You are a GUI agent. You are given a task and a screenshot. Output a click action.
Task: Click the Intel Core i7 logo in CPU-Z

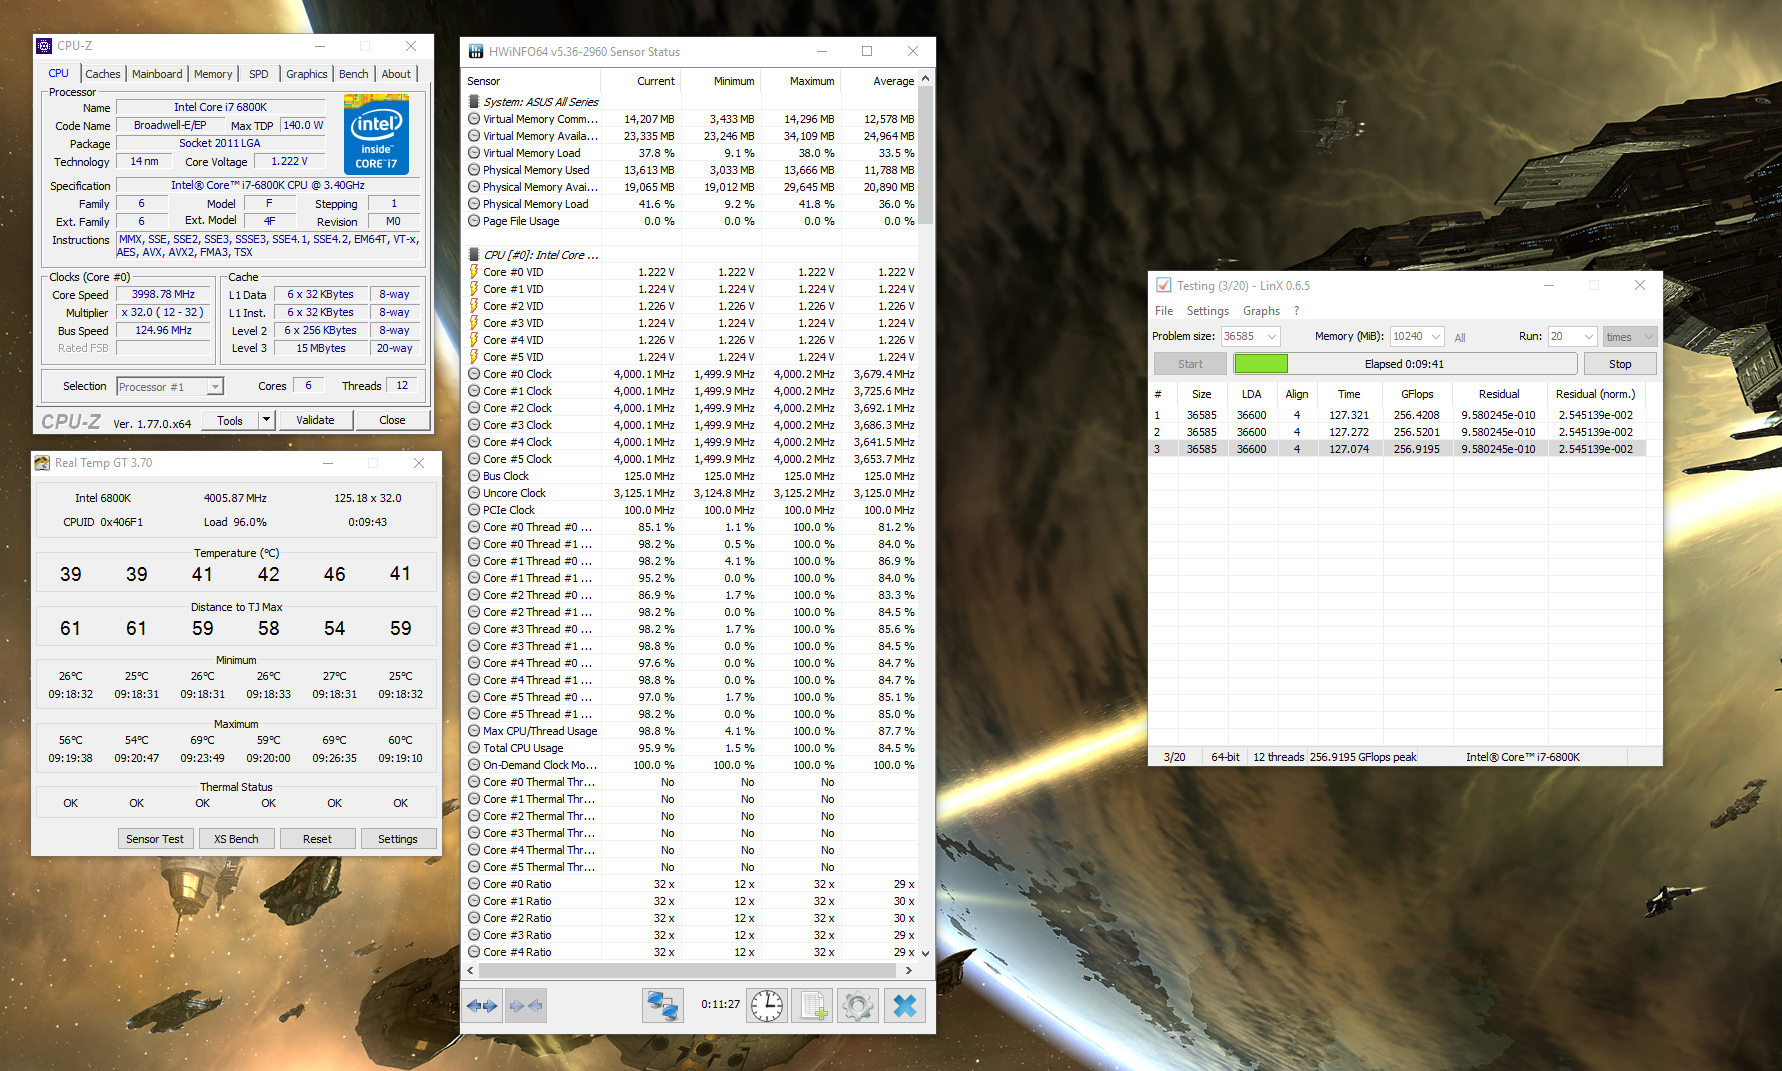pyautogui.click(x=376, y=134)
